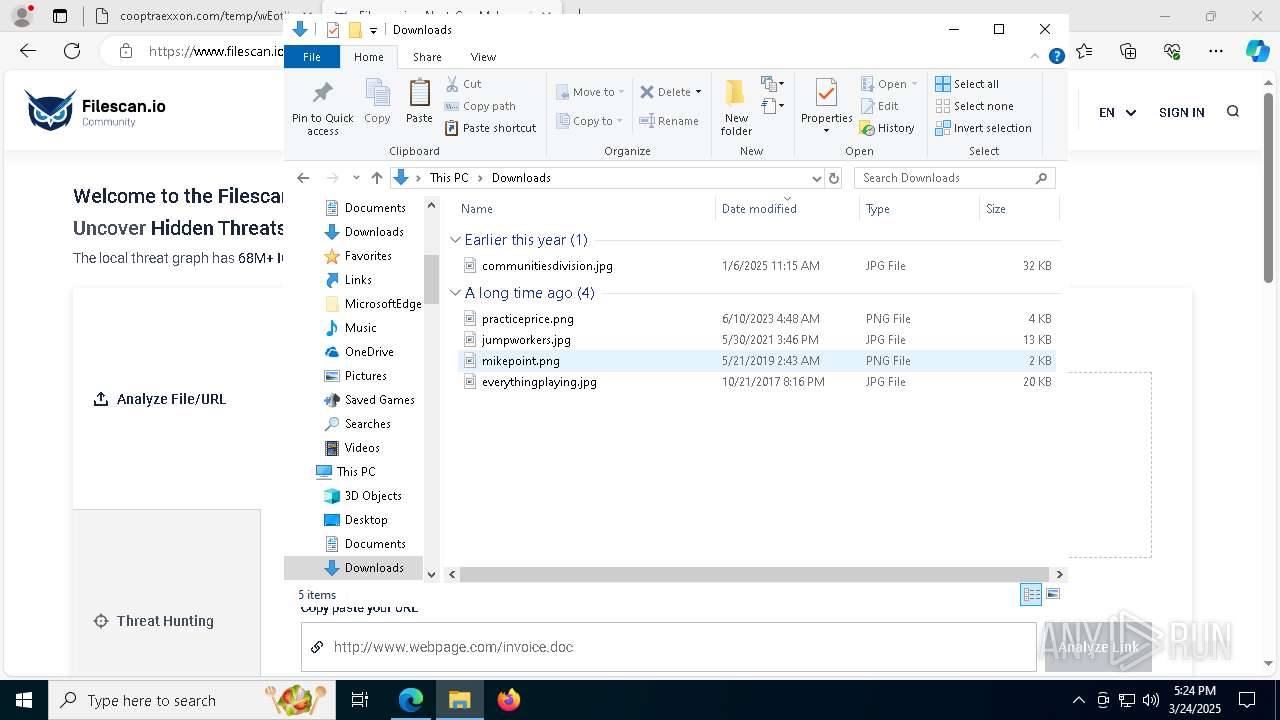Open the address bar history dropdown
Viewport: 1280px width, 720px height.
(x=816, y=178)
